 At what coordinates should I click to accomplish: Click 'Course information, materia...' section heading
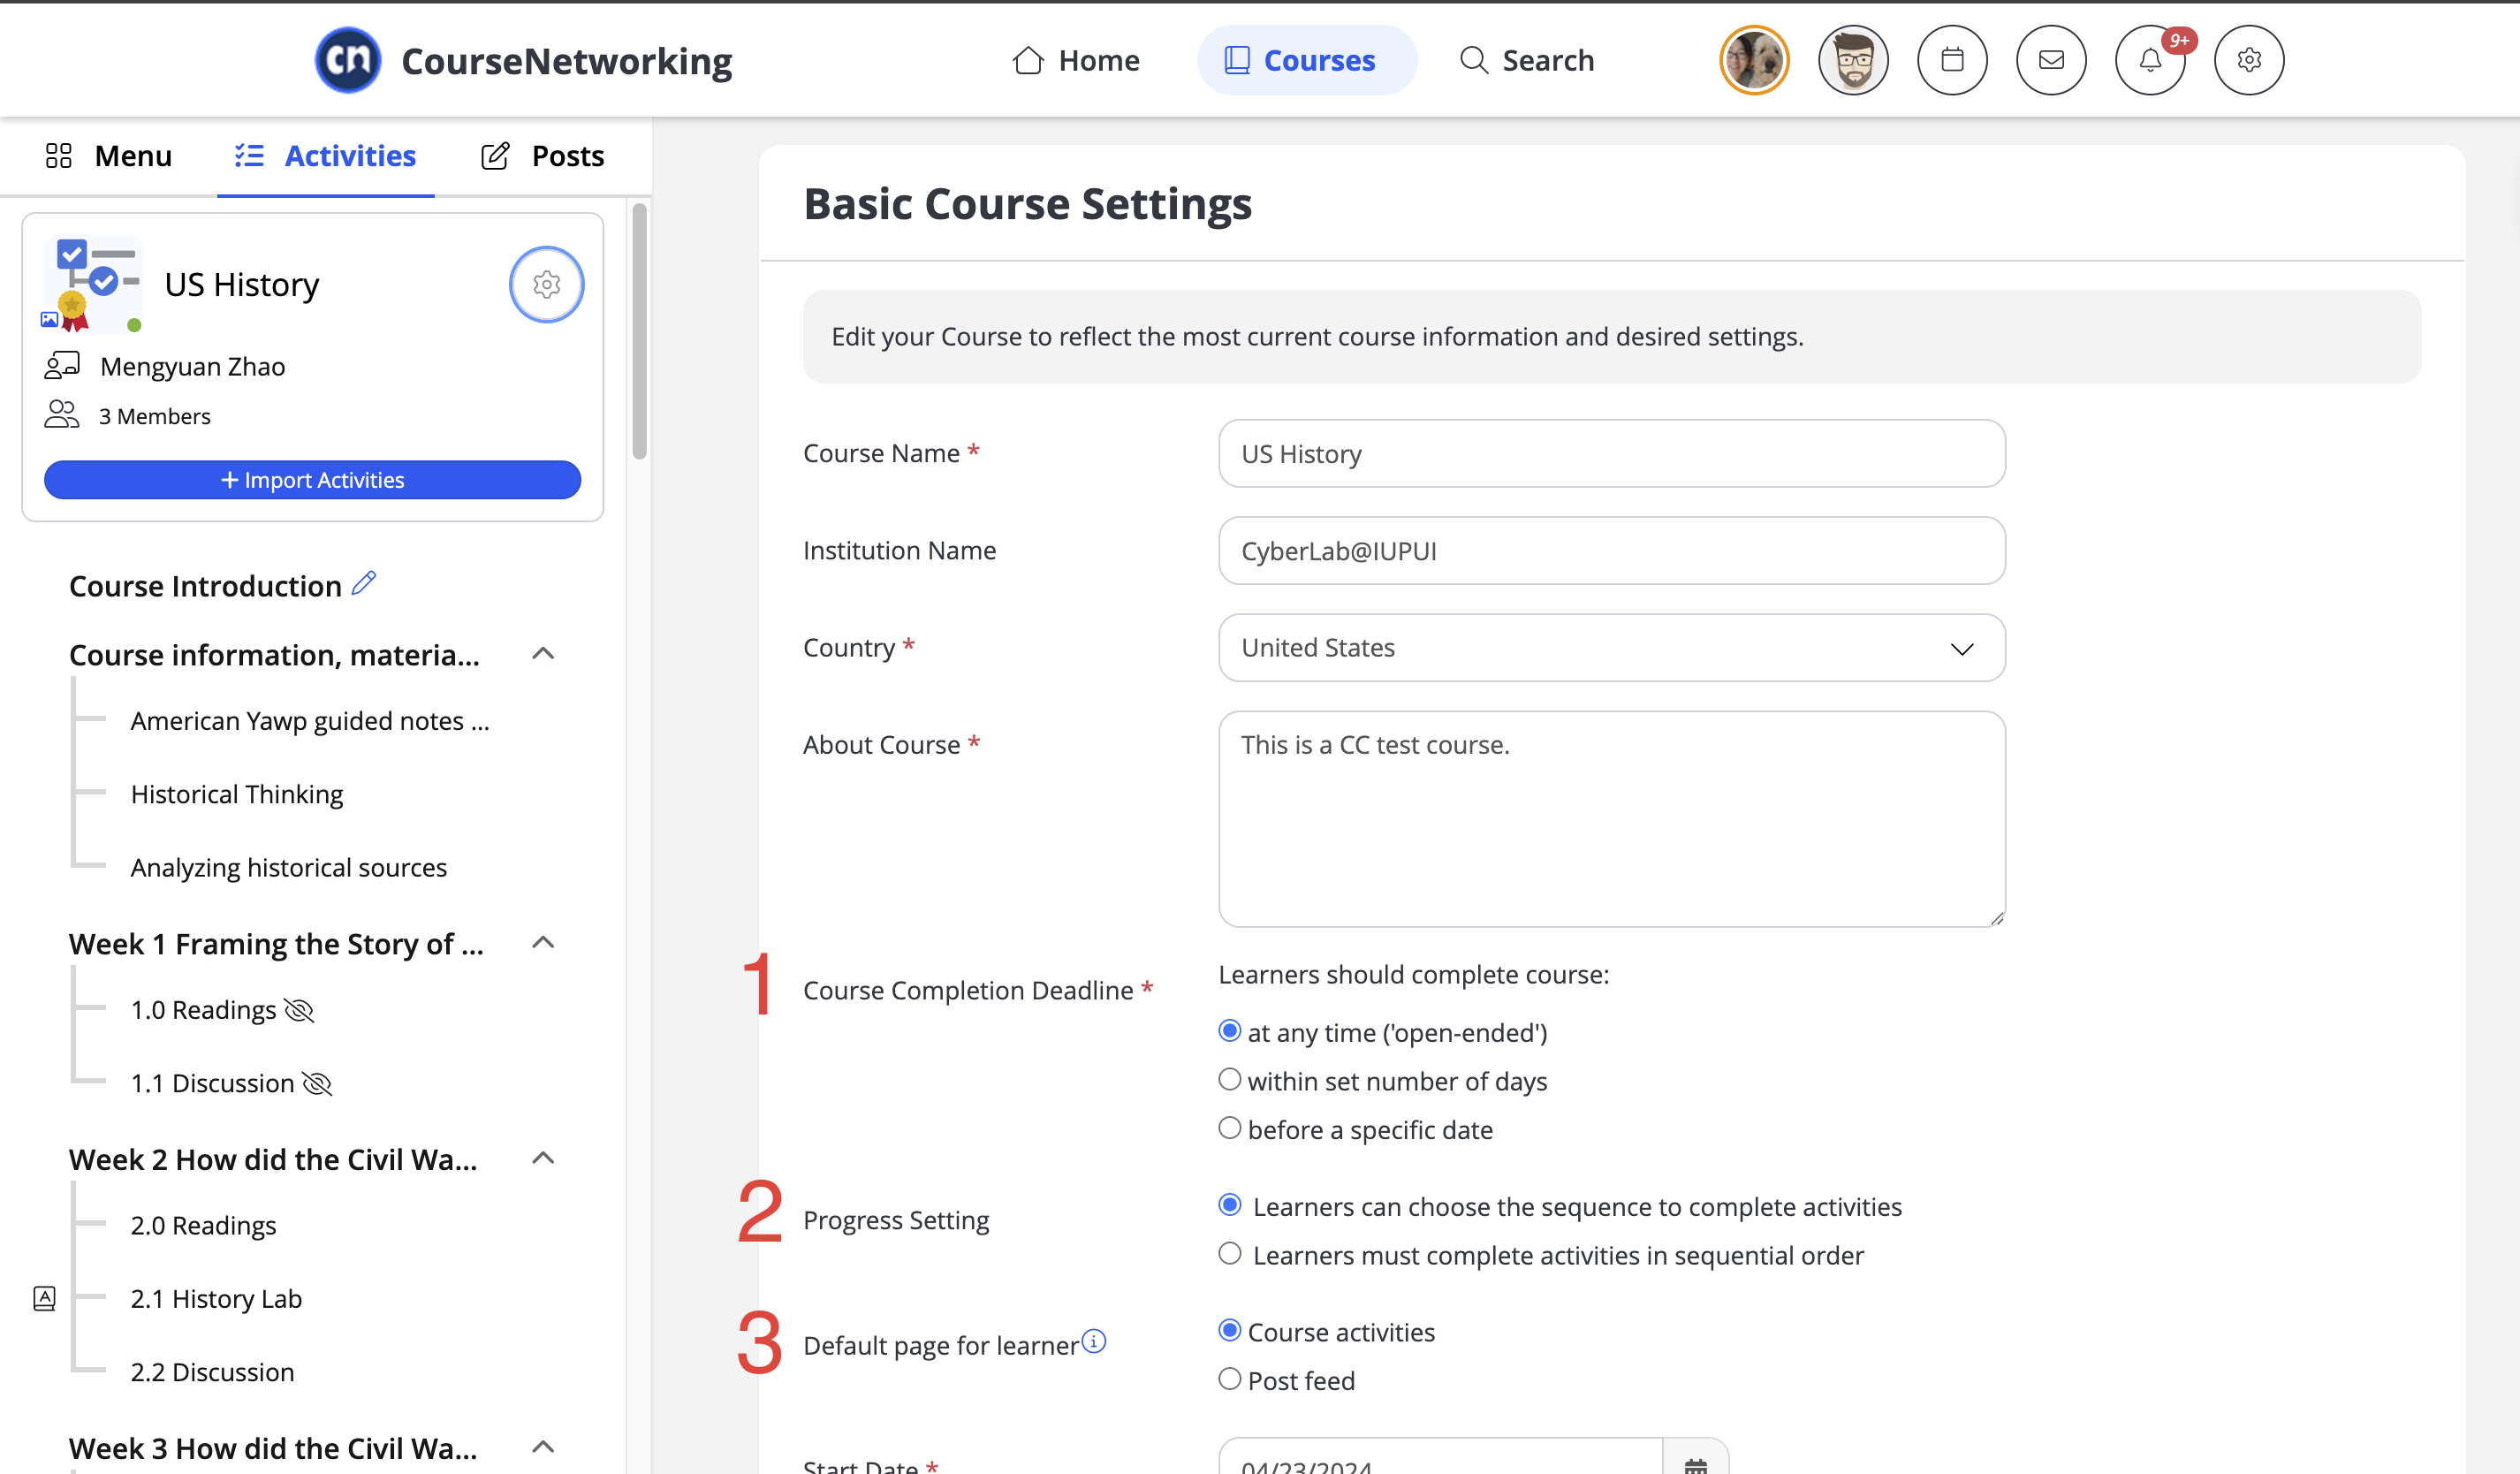tap(274, 655)
